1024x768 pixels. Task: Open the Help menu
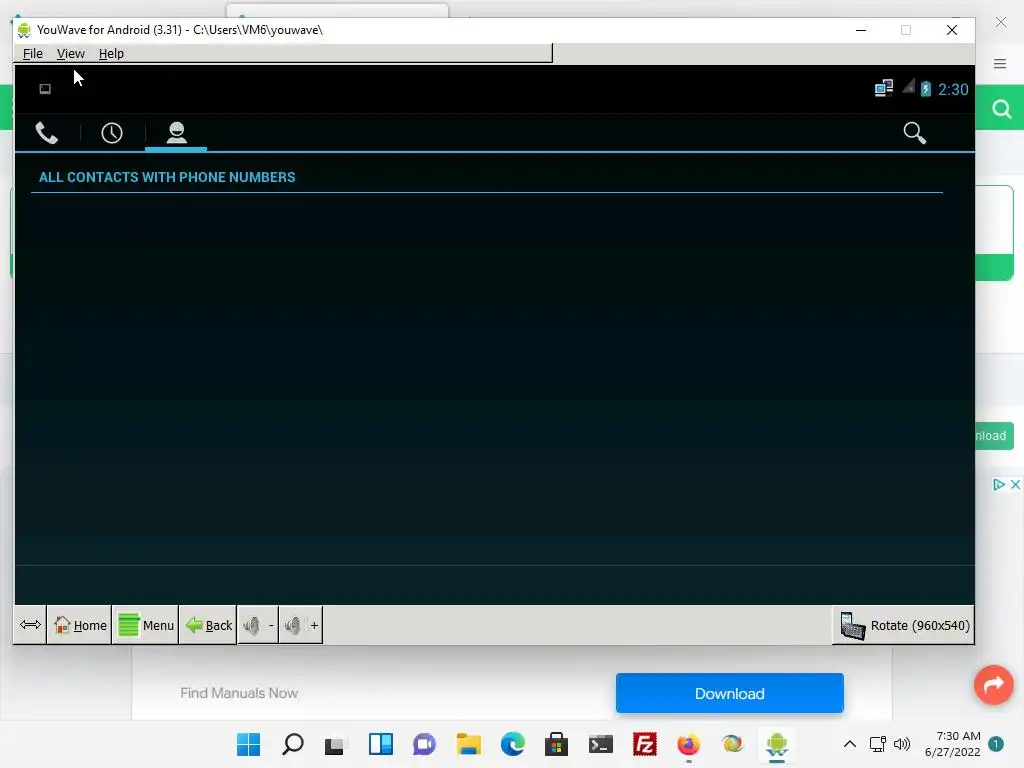click(111, 54)
